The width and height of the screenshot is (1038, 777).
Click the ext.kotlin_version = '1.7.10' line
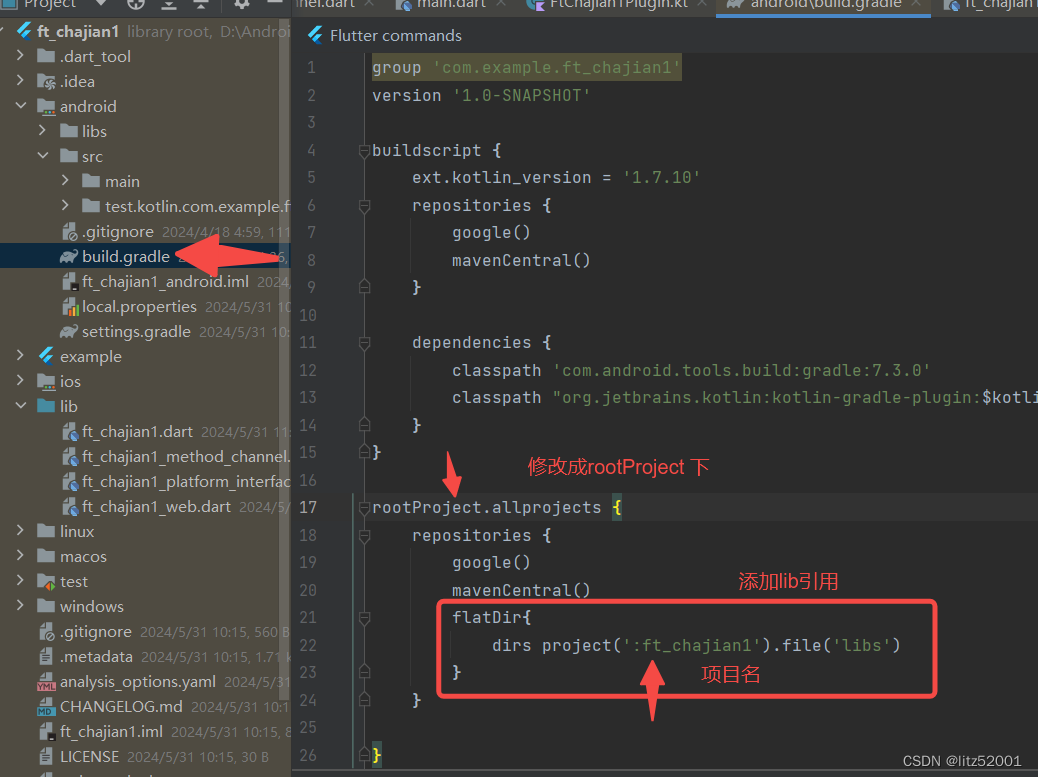click(556, 177)
